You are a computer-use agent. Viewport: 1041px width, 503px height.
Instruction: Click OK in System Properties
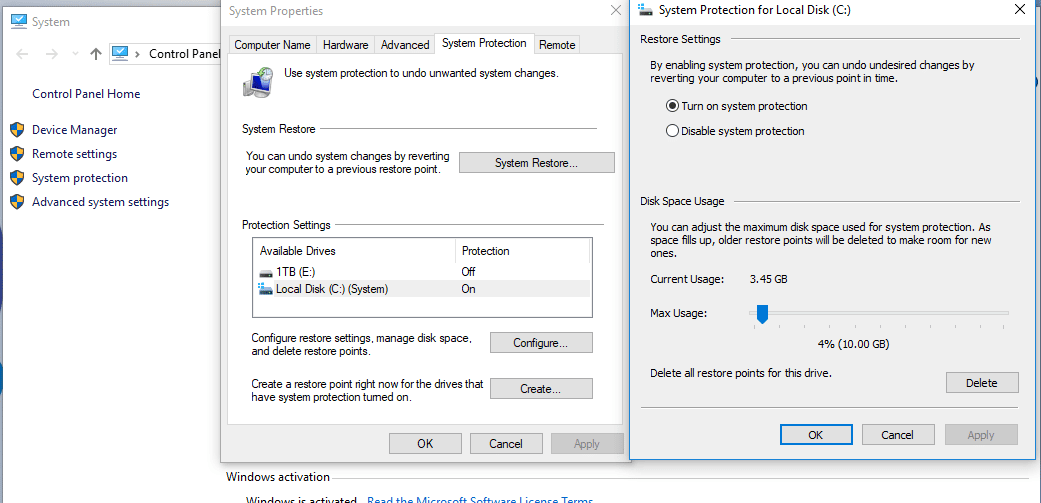[425, 444]
